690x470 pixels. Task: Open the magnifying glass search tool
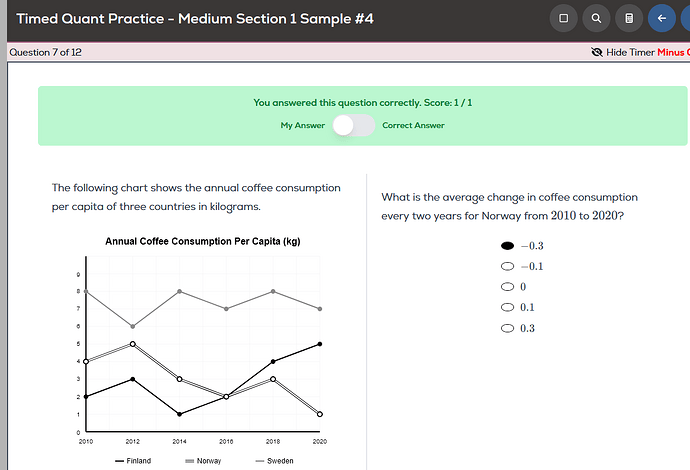(x=596, y=18)
